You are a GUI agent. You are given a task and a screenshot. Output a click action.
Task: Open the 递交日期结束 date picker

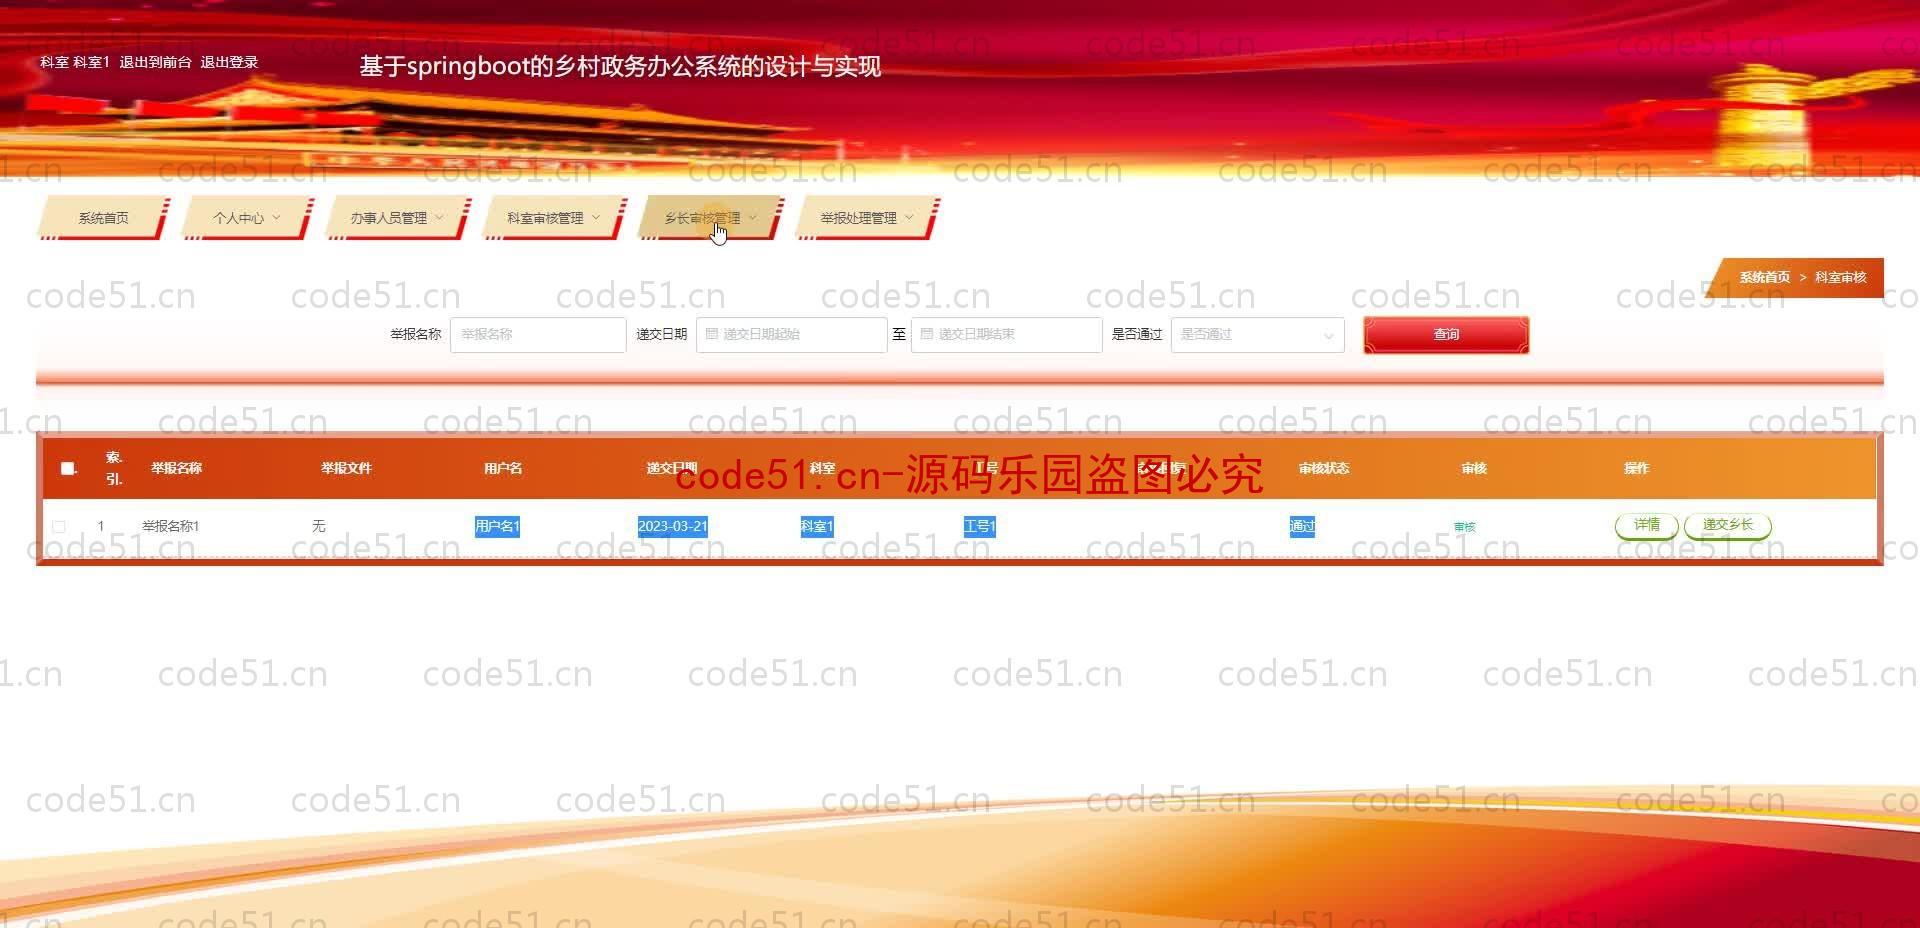click(1006, 334)
